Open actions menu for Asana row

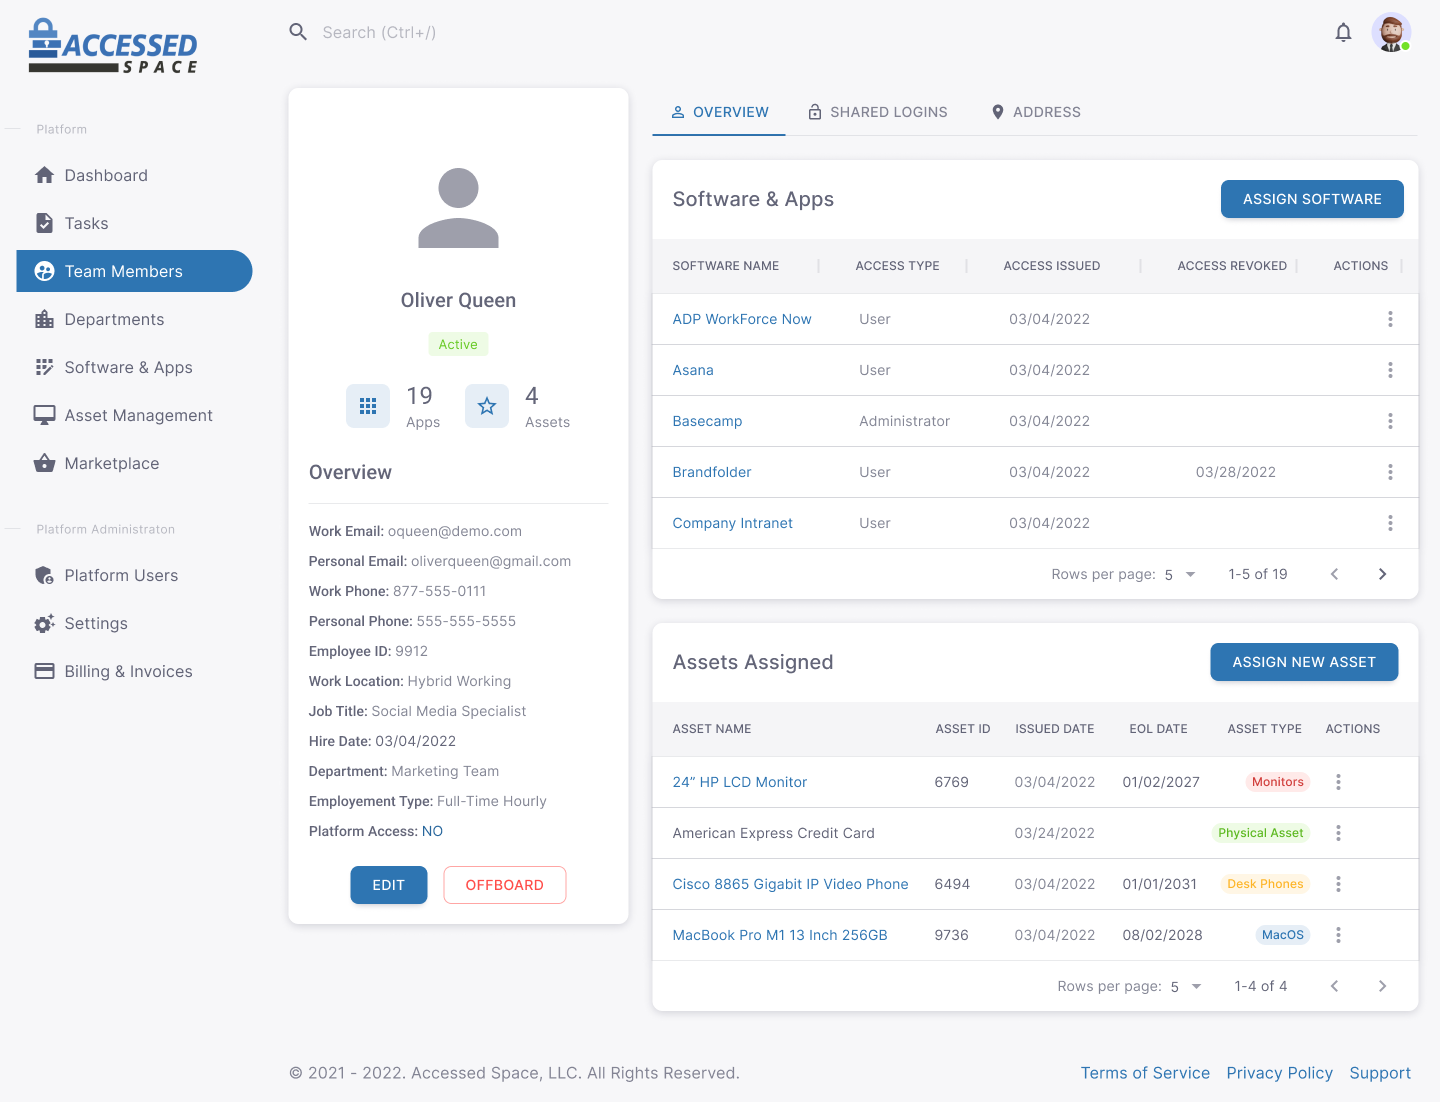(1390, 370)
